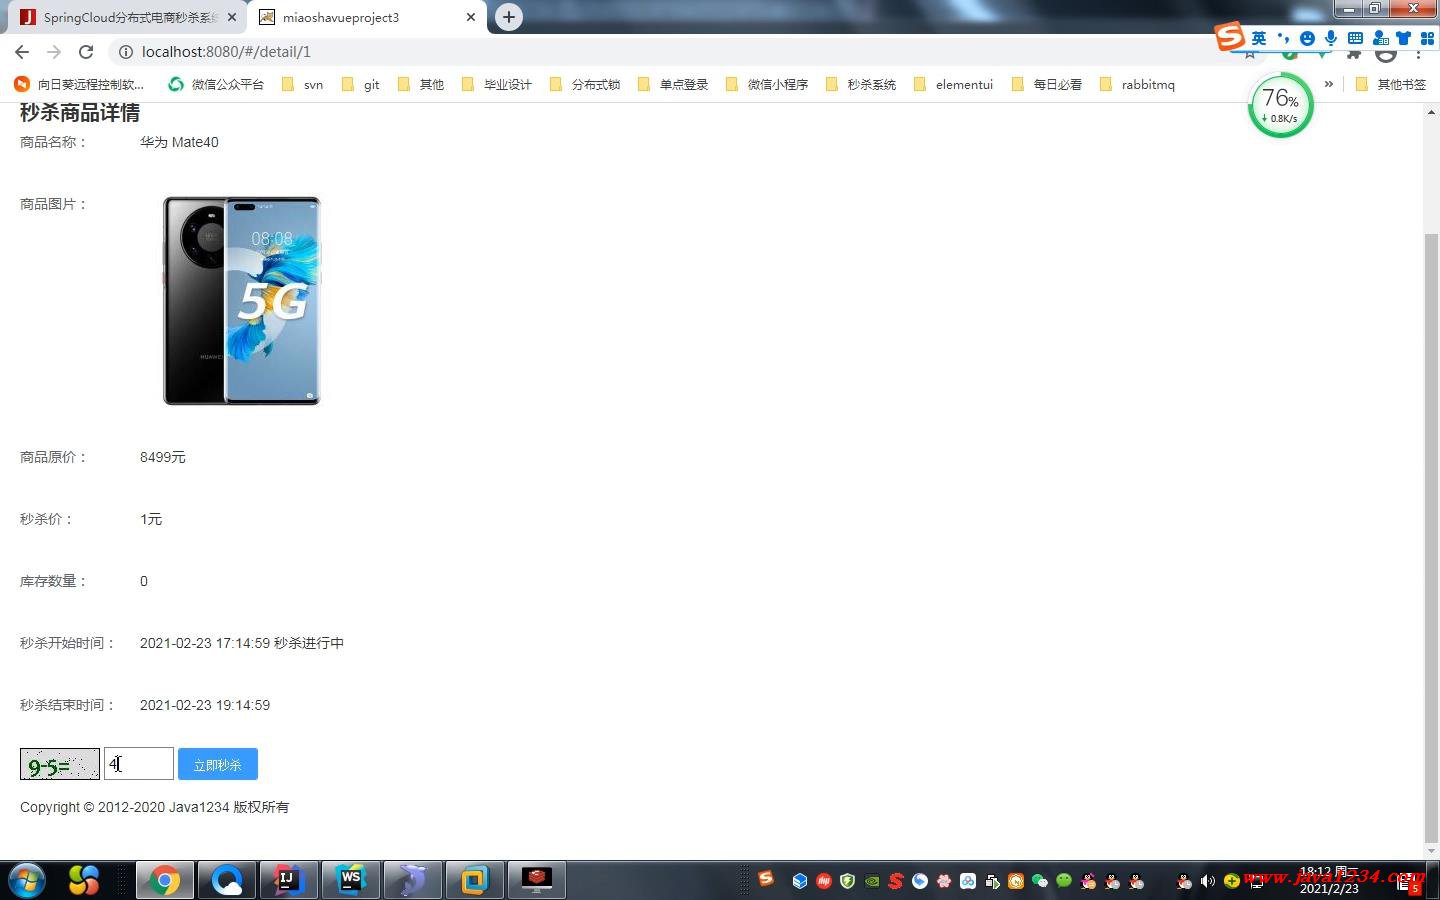
Task: Open blue Q browser in taskbar
Action: [x=227, y=881]
